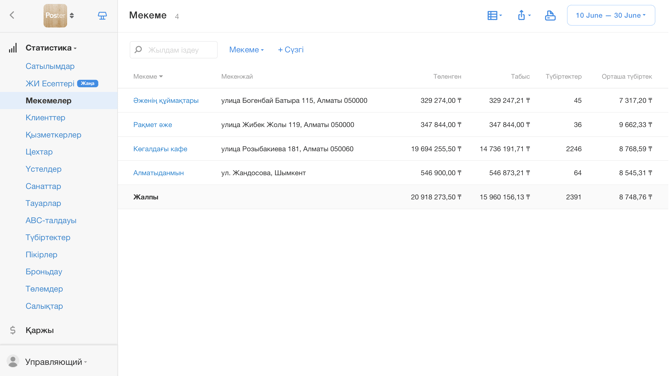Viewport: 670px width, 376px height.
Task: Expand the Мекеме filter dropdown
Action: 246,50
